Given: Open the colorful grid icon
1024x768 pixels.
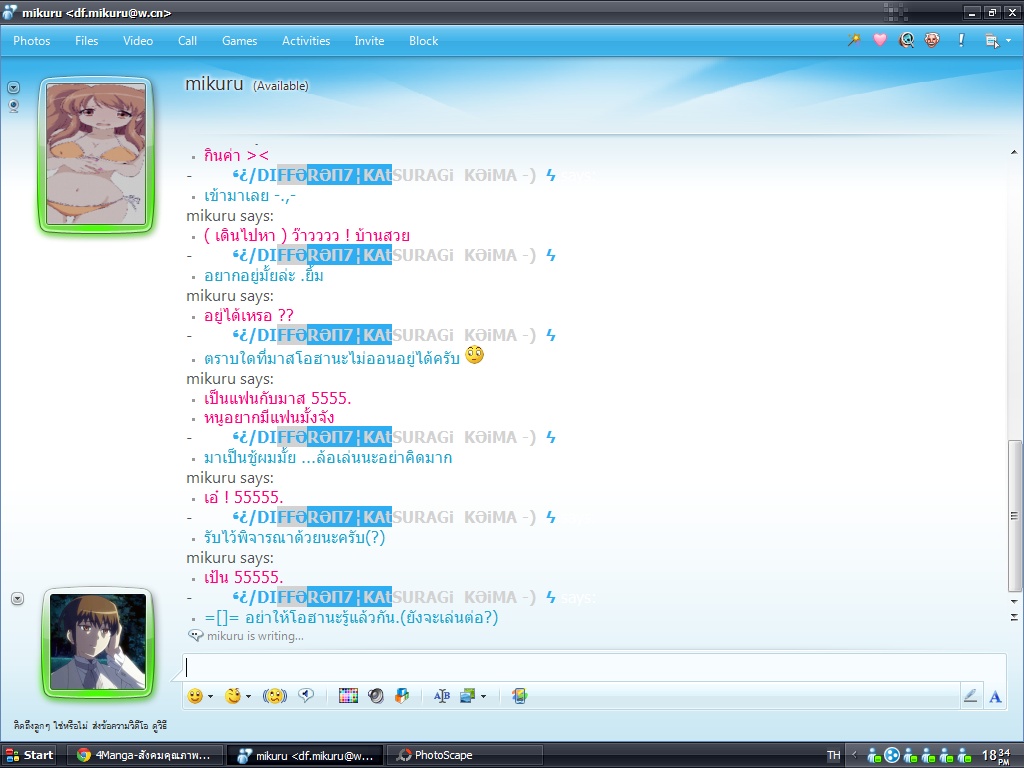Looking at the screenshot, I should 348,696.
